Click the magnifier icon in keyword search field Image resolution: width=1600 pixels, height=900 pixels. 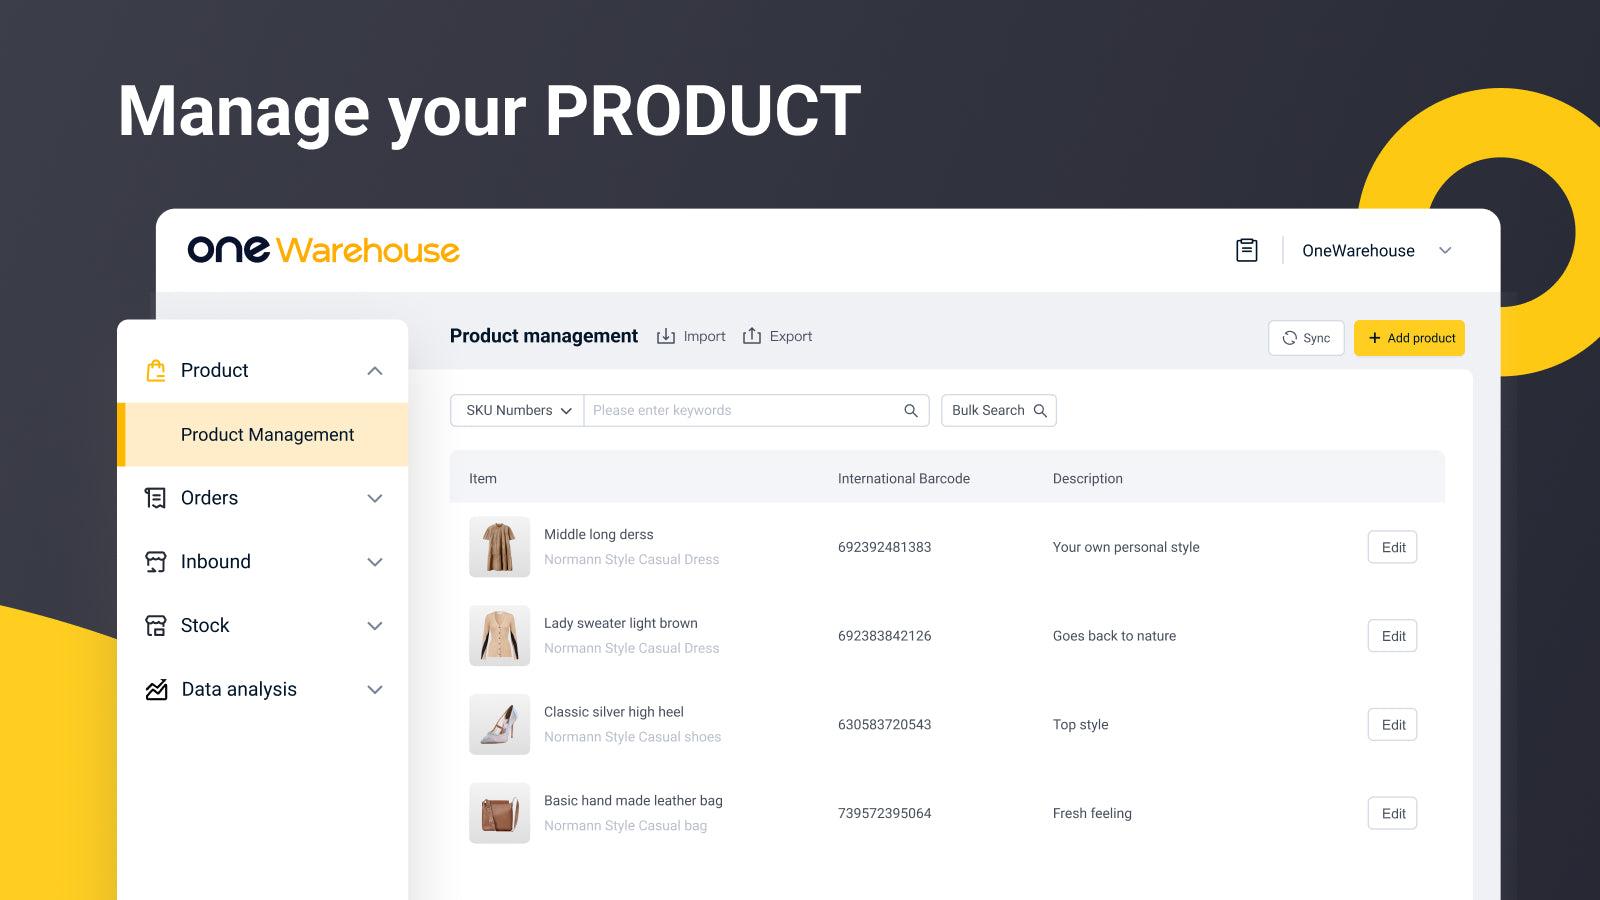tap(911, 410)
